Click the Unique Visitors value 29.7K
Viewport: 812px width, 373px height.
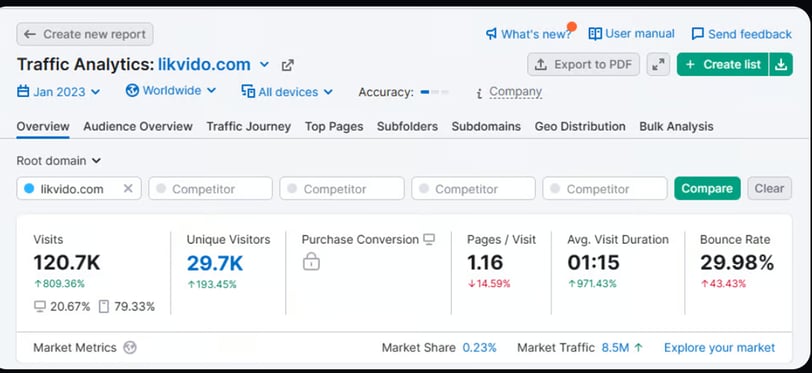click(215, 263)
